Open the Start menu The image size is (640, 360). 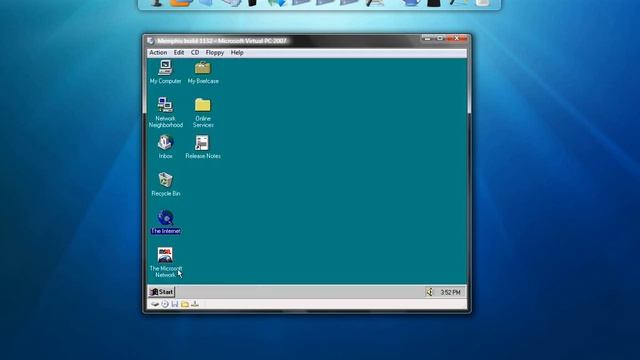click(x=162, y=292)
